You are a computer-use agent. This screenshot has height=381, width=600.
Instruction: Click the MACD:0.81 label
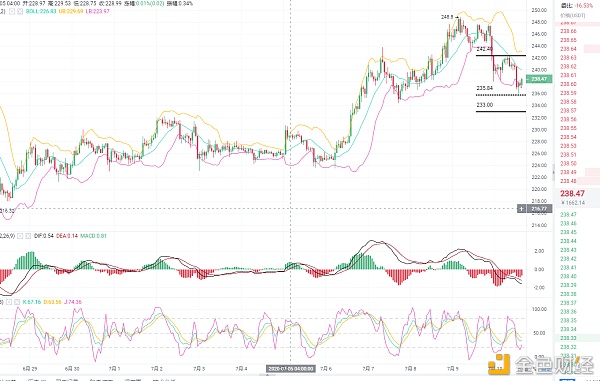click(93, 236)
